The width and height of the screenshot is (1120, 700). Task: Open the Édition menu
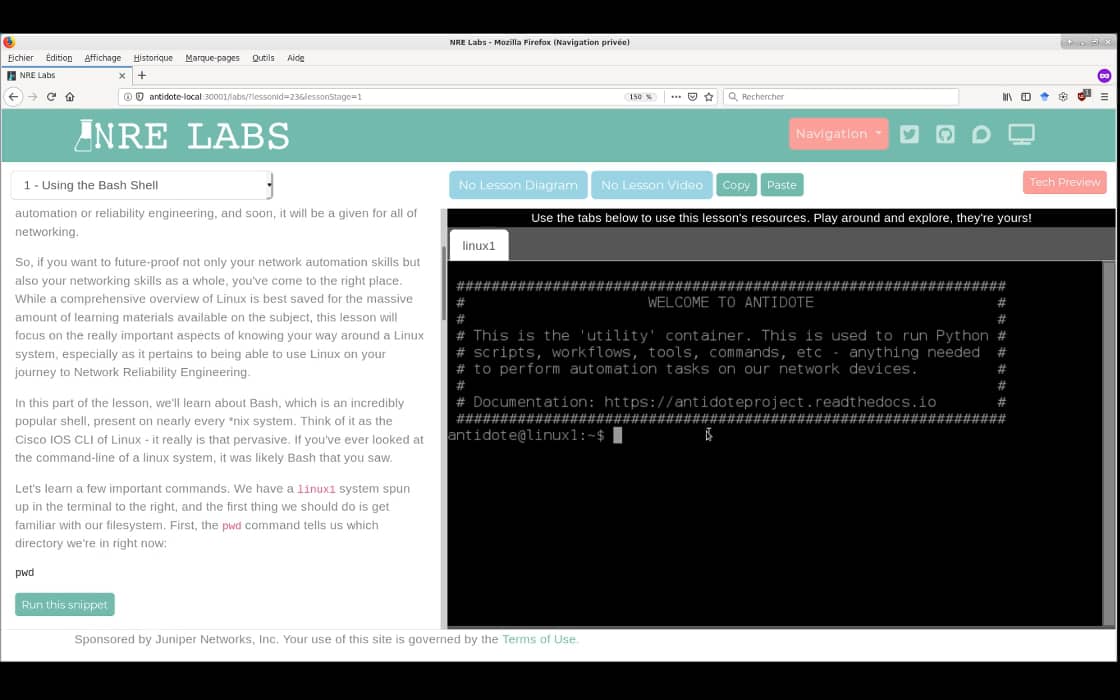coord(59,58)
